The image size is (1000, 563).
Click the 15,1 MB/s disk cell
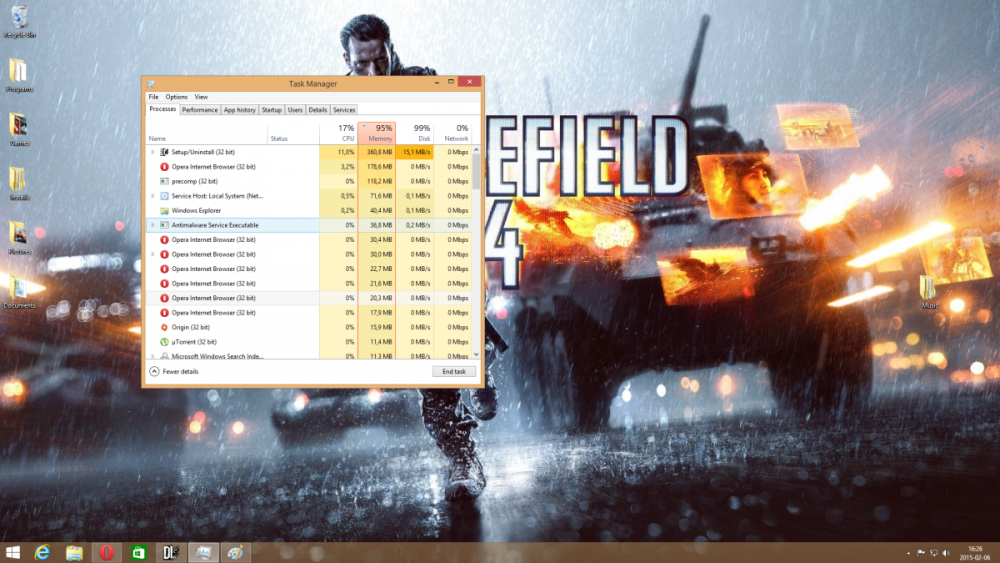pos(415,152)
